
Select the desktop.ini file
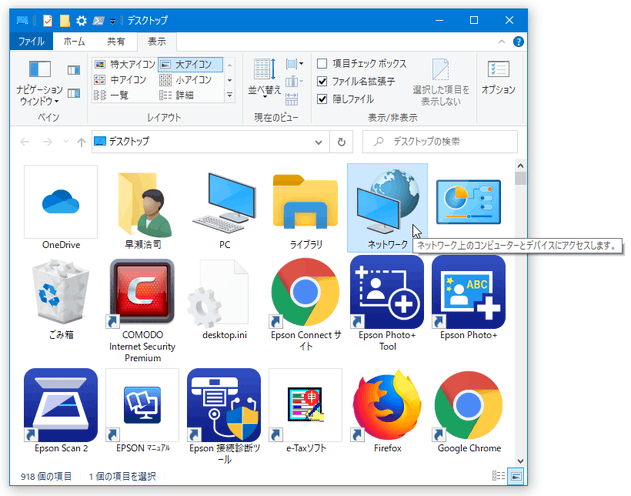224,300
